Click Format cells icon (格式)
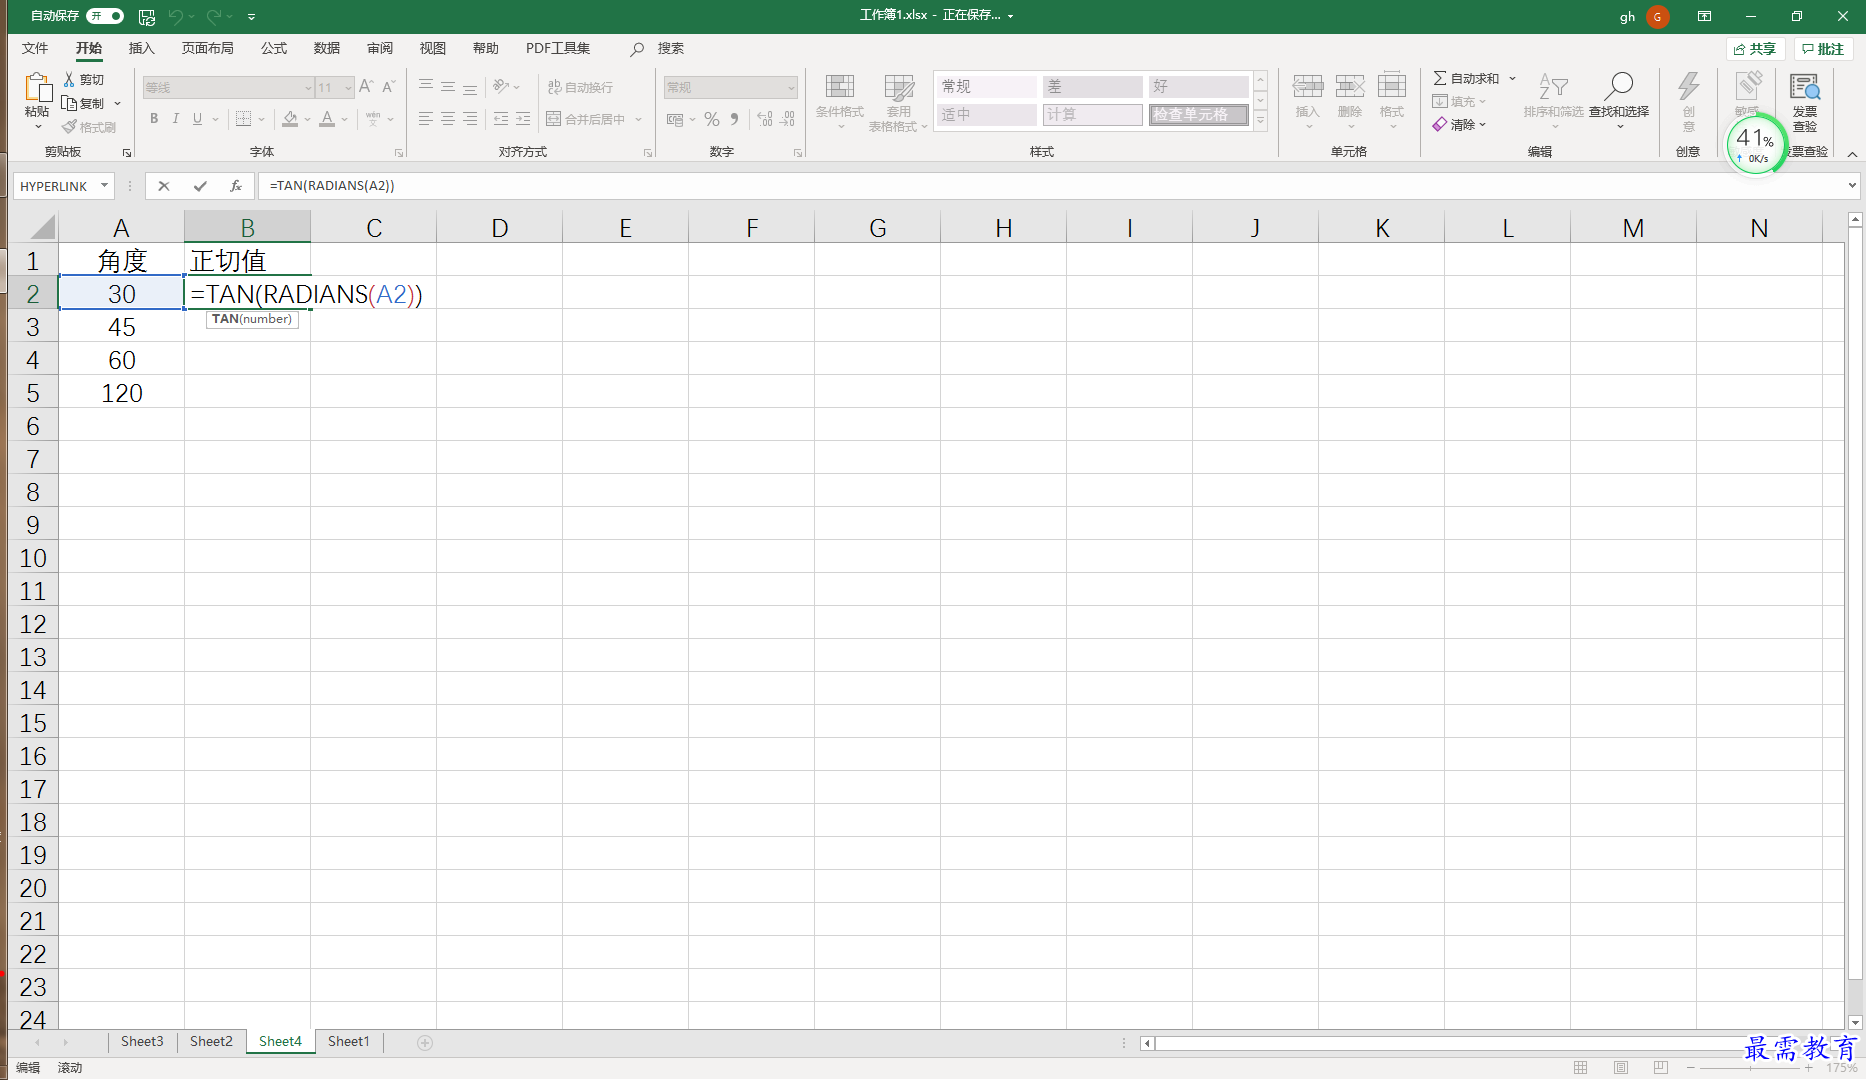 point(1392,88)
